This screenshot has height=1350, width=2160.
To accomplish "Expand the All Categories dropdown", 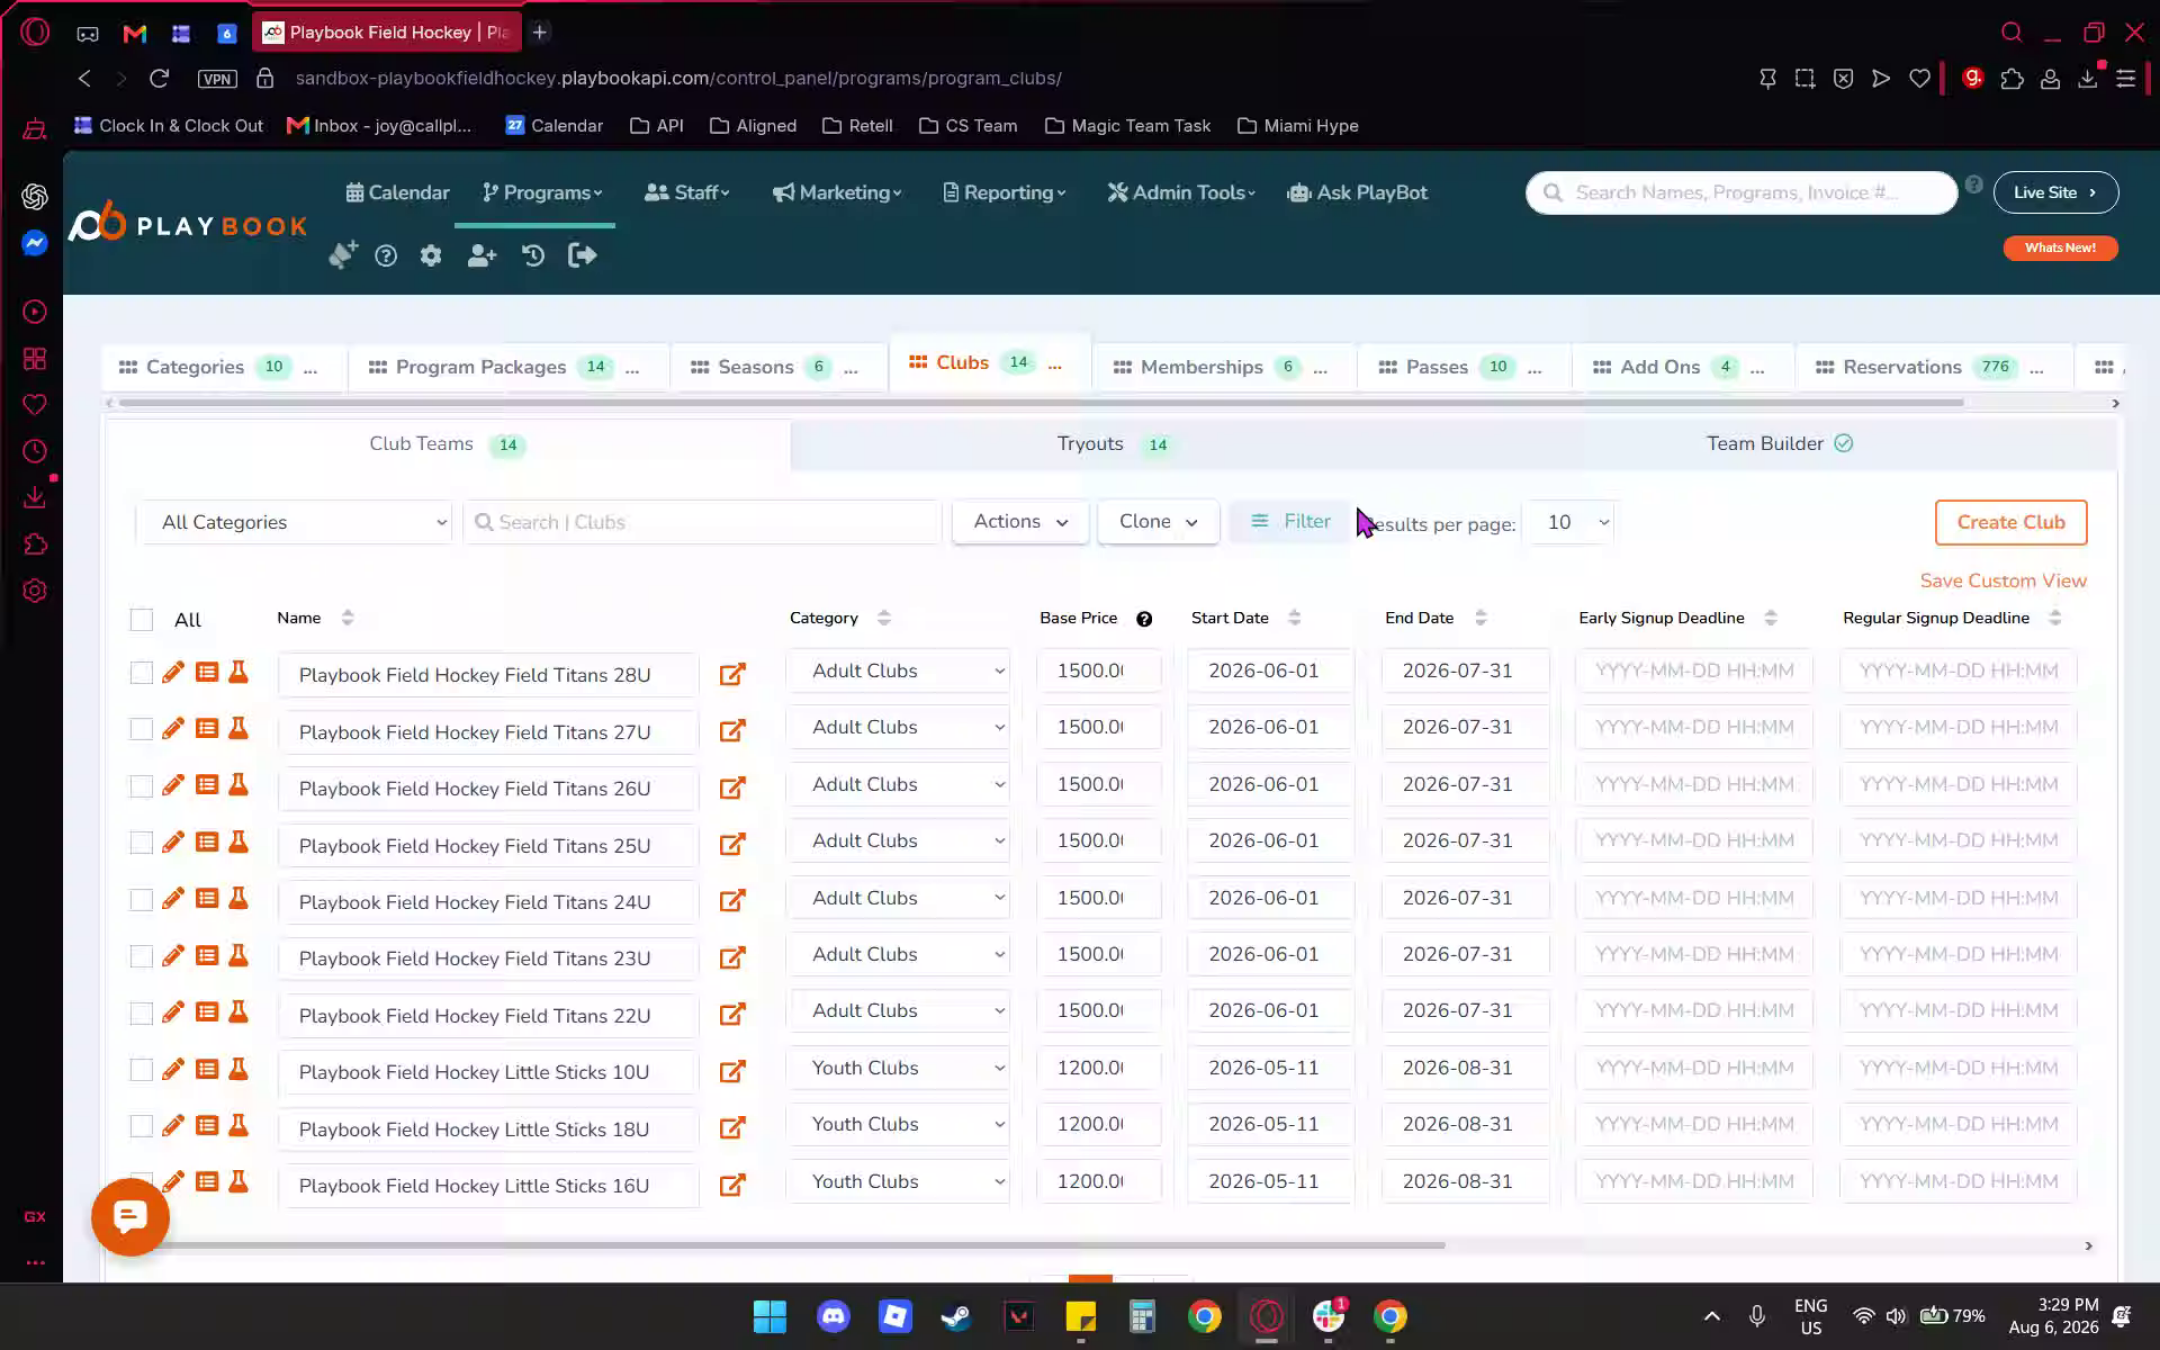I will click(294, 522).
